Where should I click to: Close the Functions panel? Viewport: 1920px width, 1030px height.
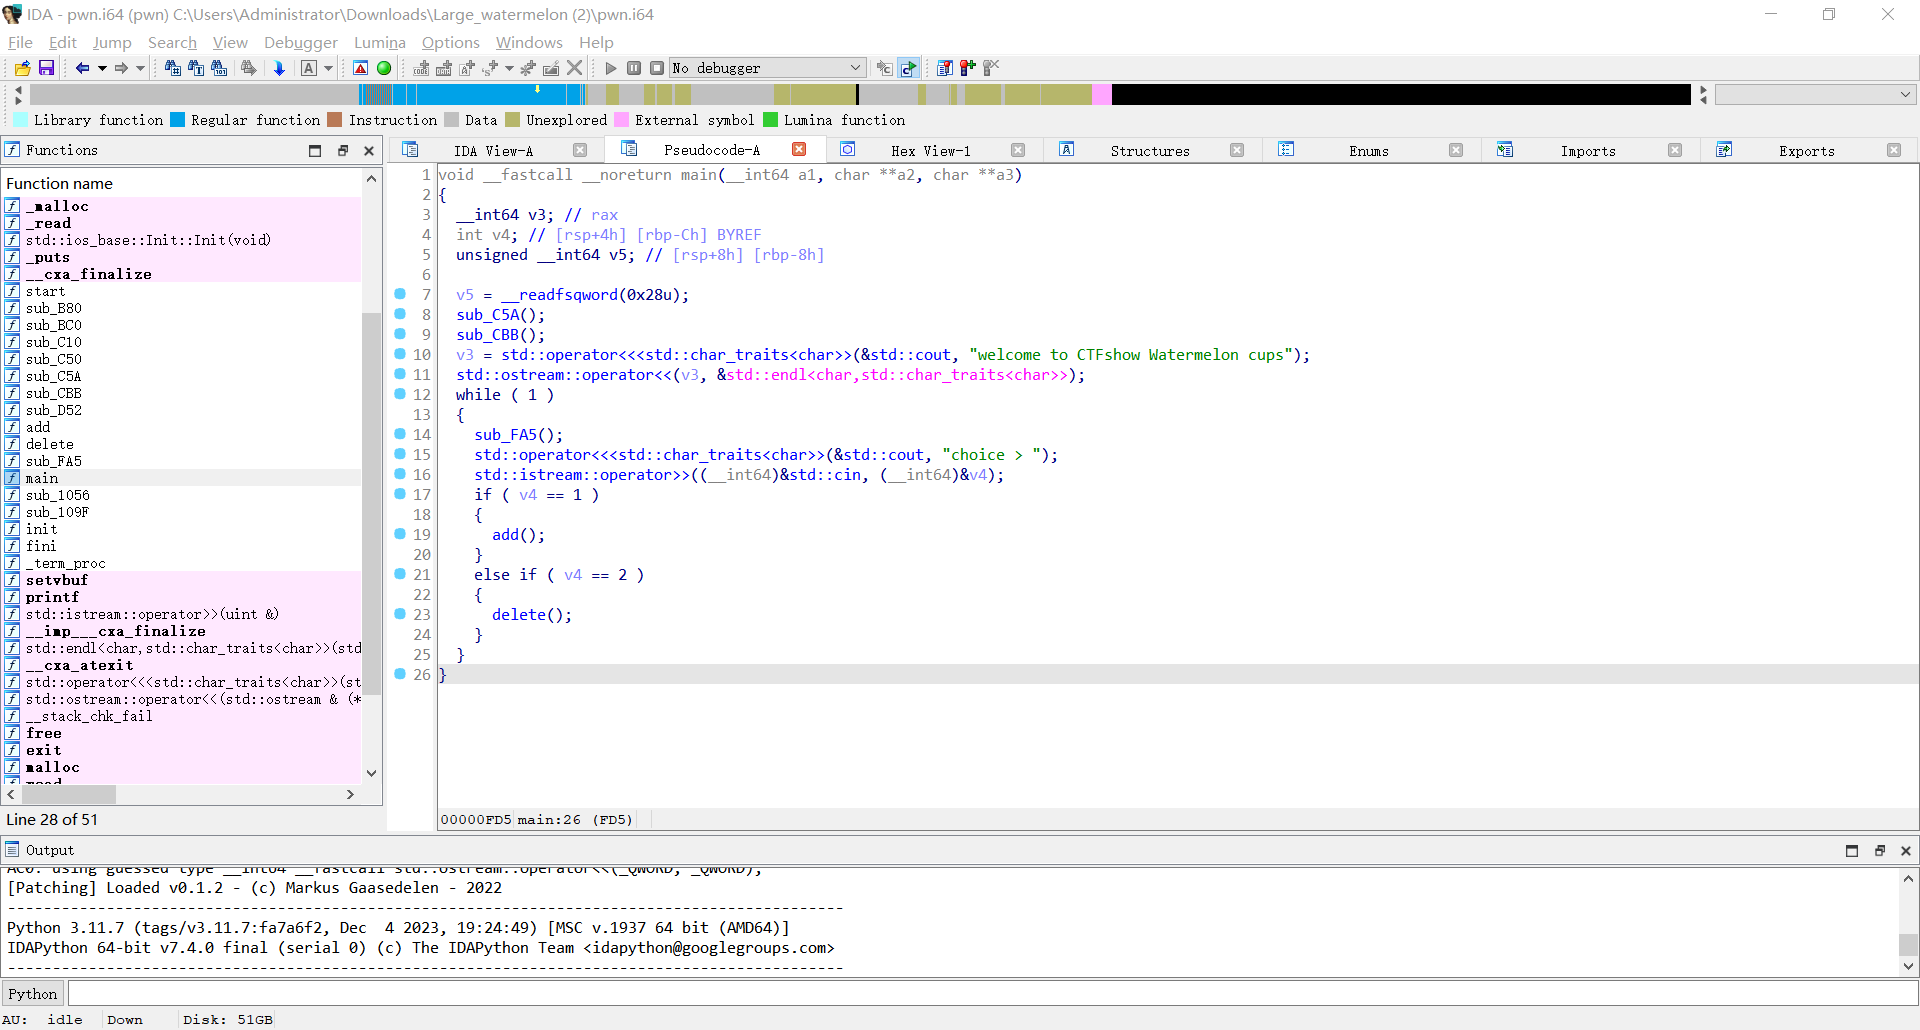(369, 150)
